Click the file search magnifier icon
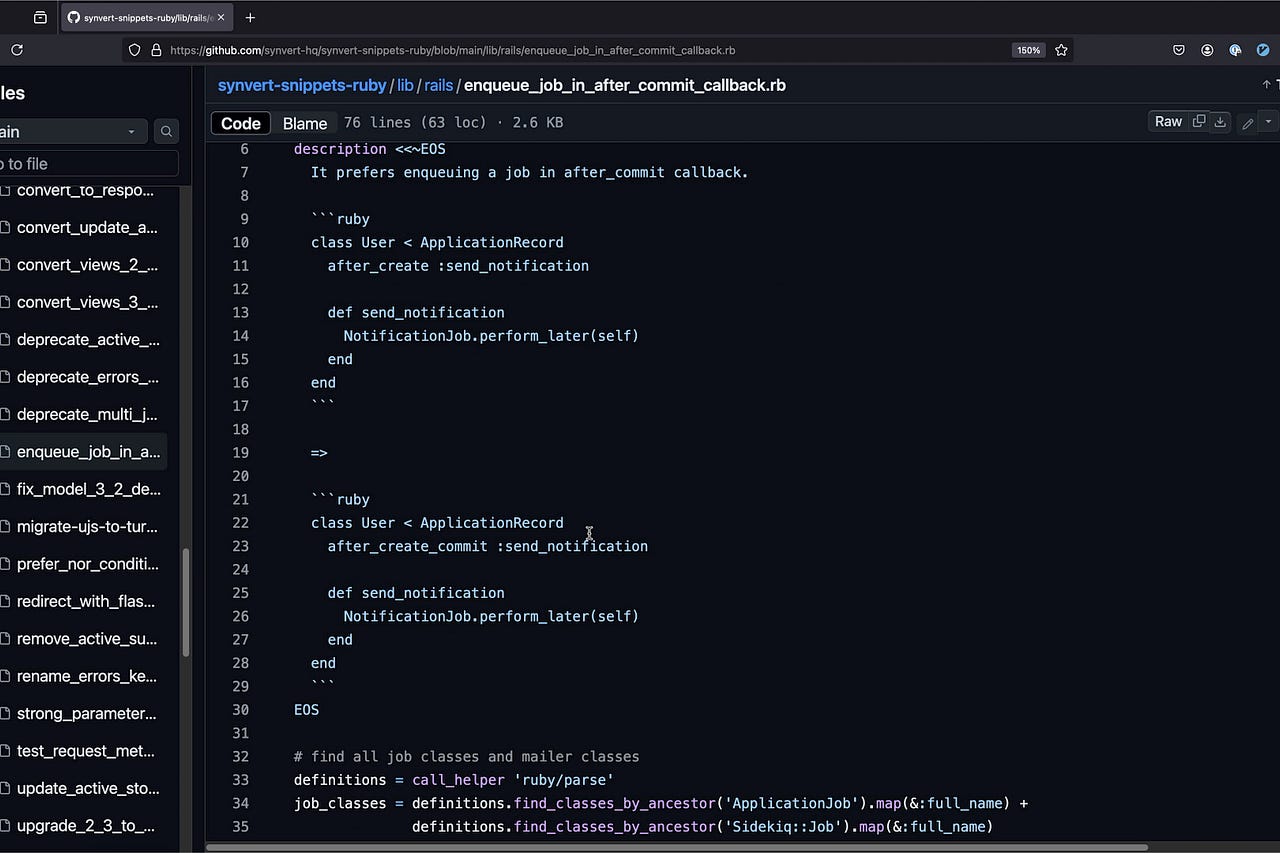 (x=166, y=131)
